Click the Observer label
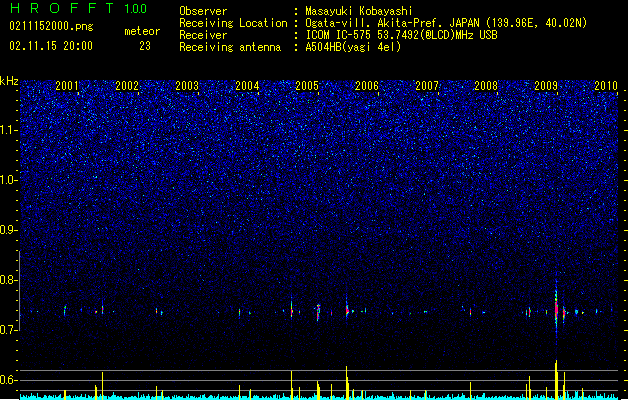This screenshot has width=629, height=400. (x=203, y=11)
